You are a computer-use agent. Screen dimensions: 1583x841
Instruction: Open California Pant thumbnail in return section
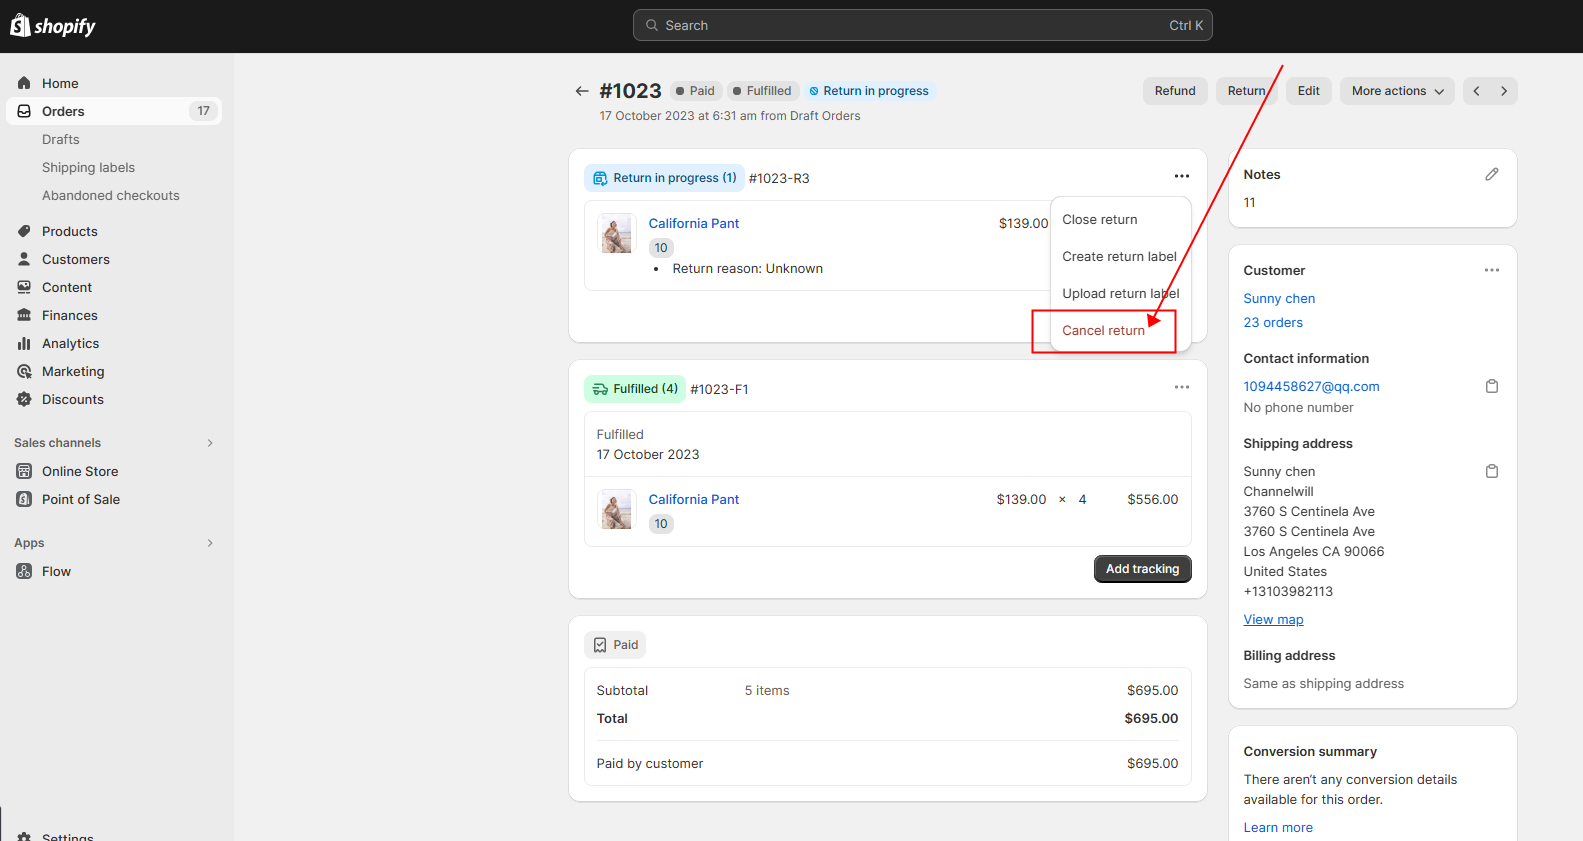click(x=616, y=234)
